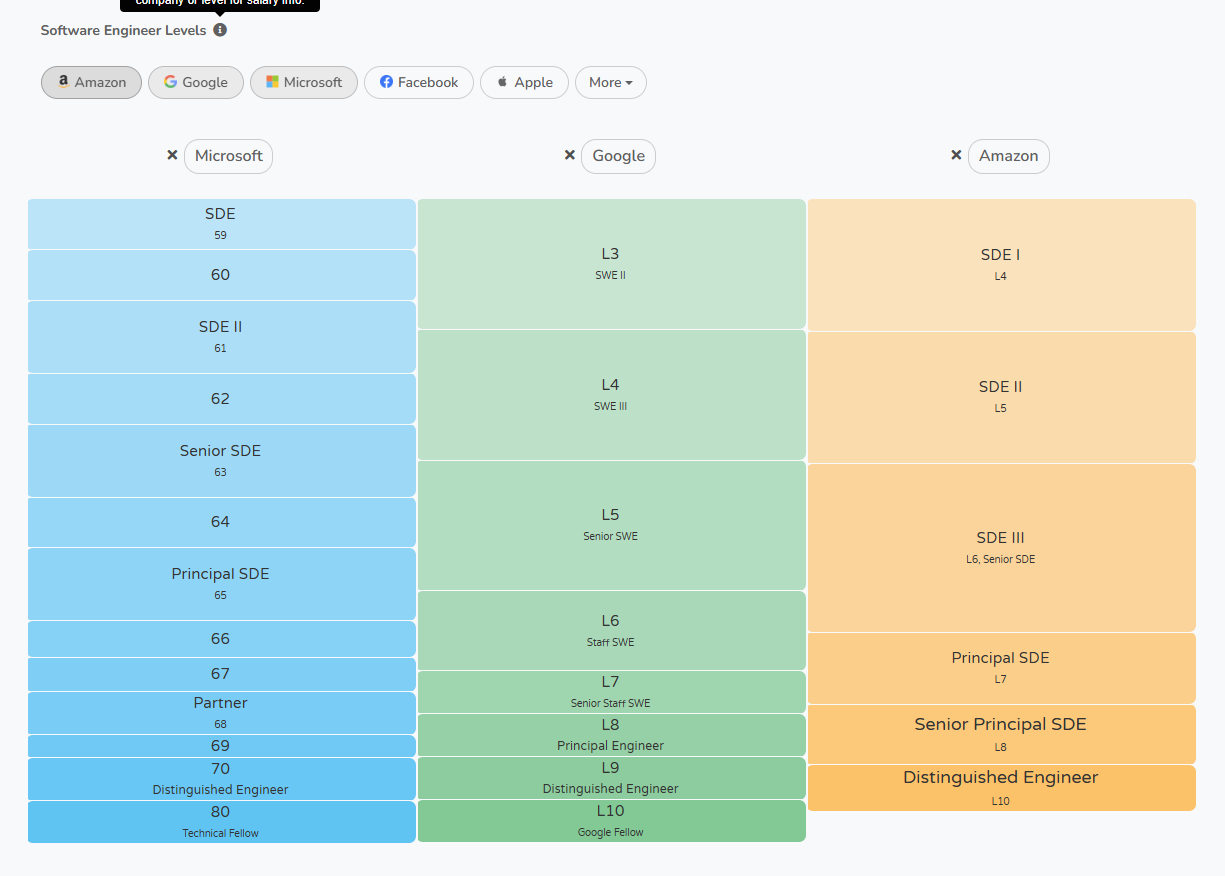The width and height of the screenshot is (1225, 876).
Task: Select Google L4 SWE III block
Action: click(611, 395)
